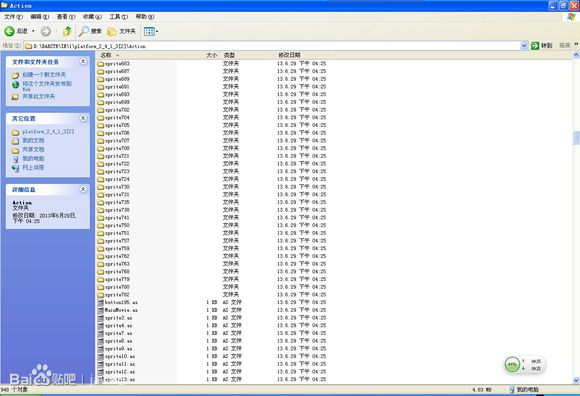Open Search (搜索) with the magnifier icon
580x396 pixels.
[84, 31]
